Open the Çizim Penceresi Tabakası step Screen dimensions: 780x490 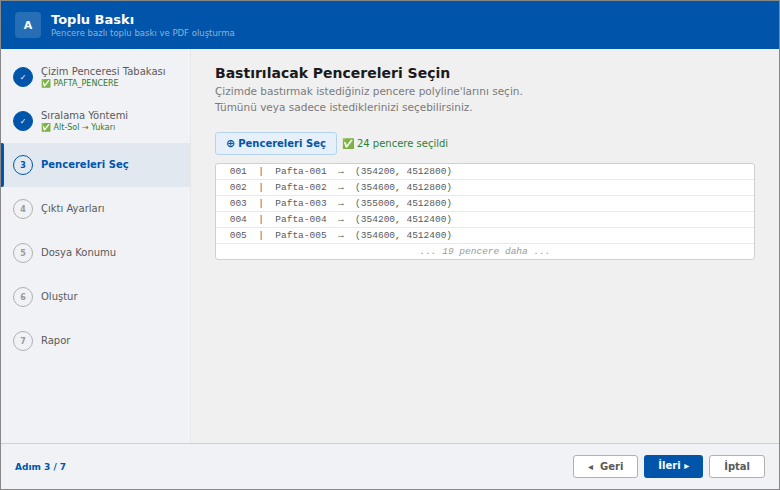(96, 77)
